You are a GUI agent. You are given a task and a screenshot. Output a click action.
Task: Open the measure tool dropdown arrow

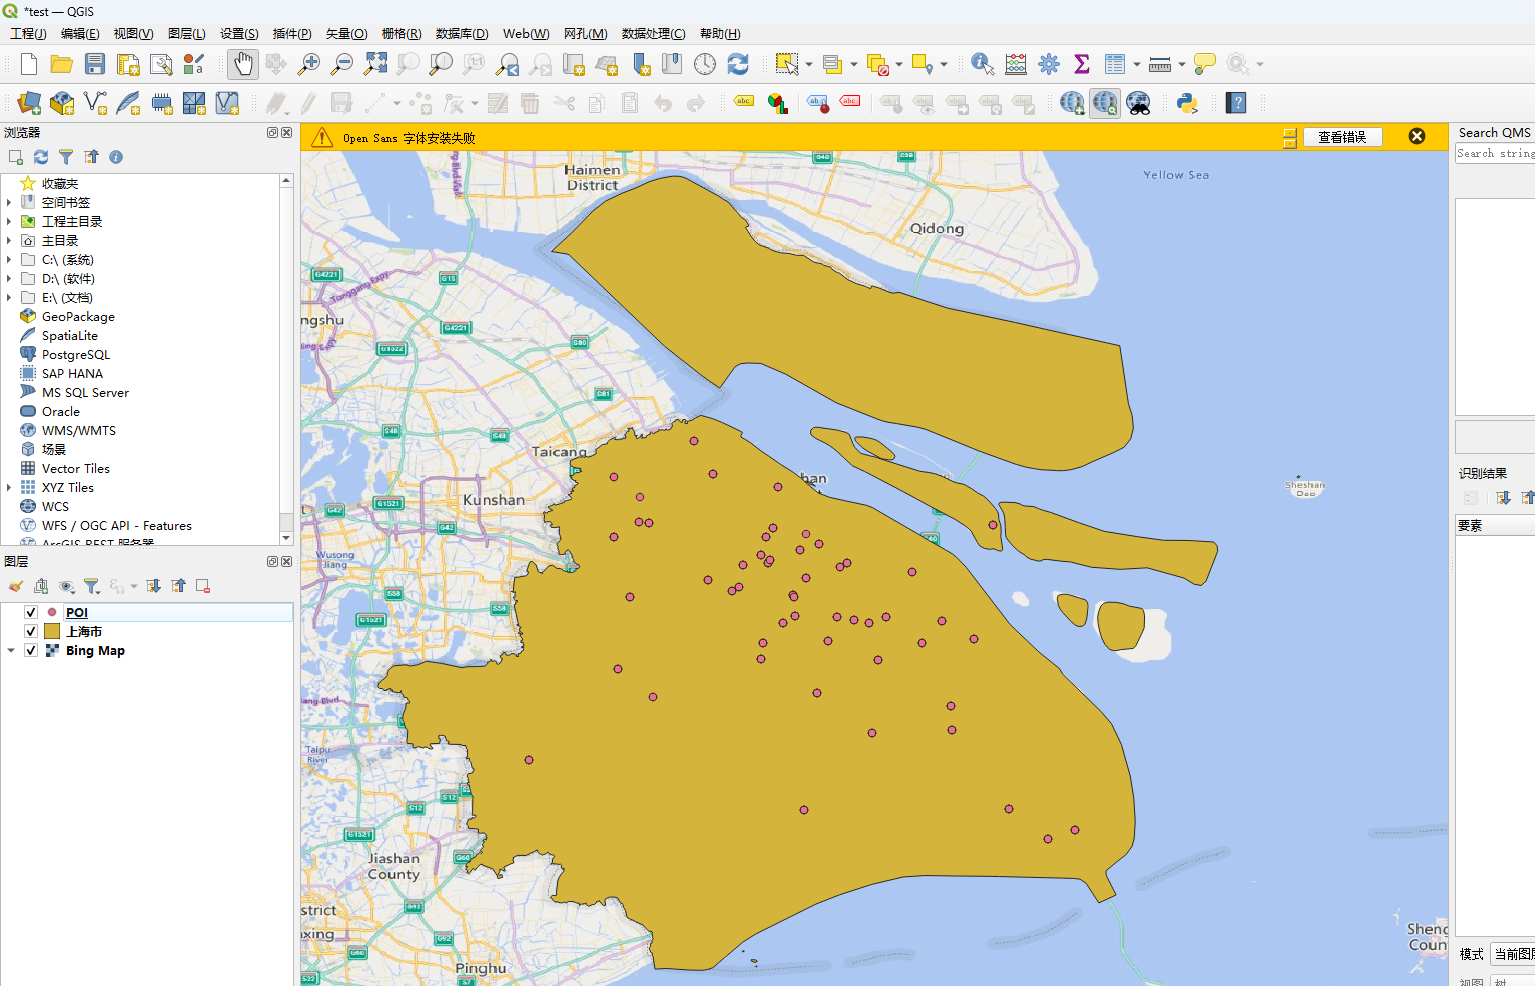coord(1182,65)
